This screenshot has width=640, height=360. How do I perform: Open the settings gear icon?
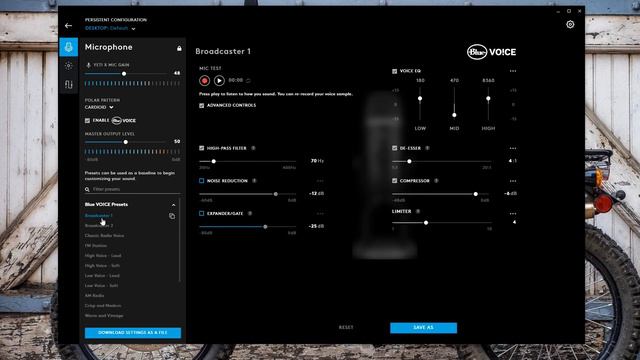tap(570, 24)
